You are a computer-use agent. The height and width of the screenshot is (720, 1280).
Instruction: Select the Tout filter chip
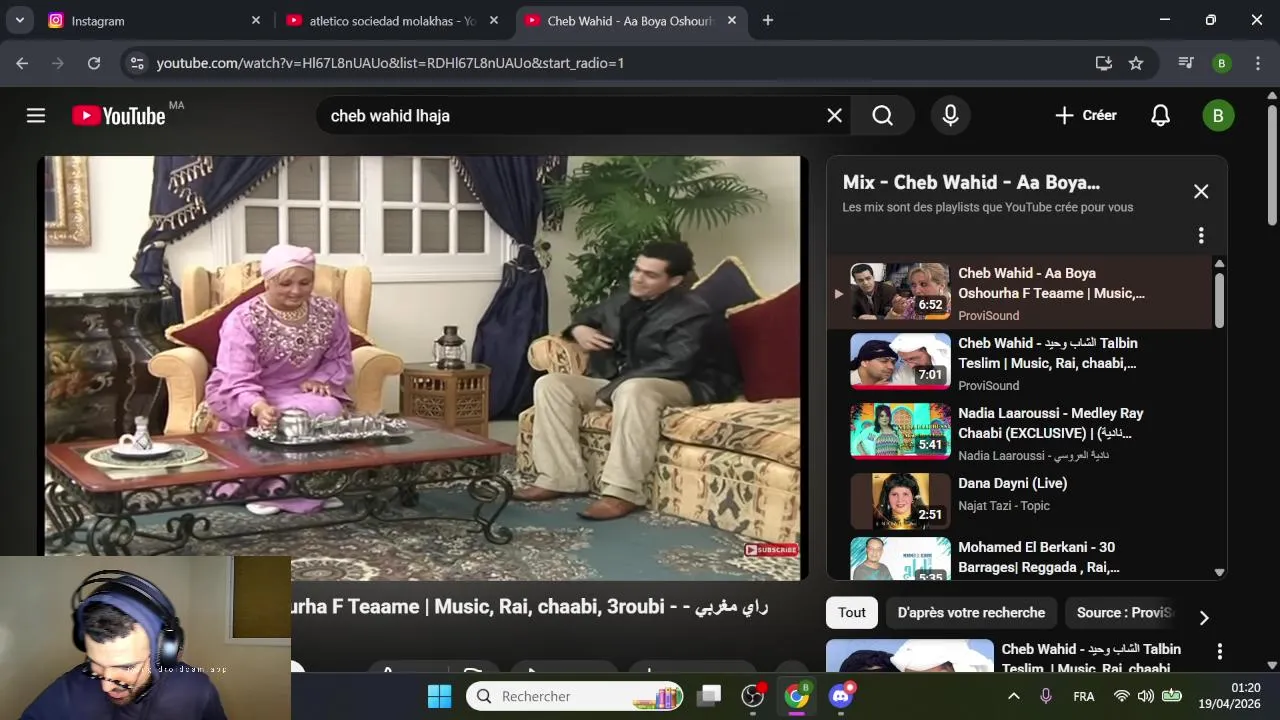pos(852,613)
